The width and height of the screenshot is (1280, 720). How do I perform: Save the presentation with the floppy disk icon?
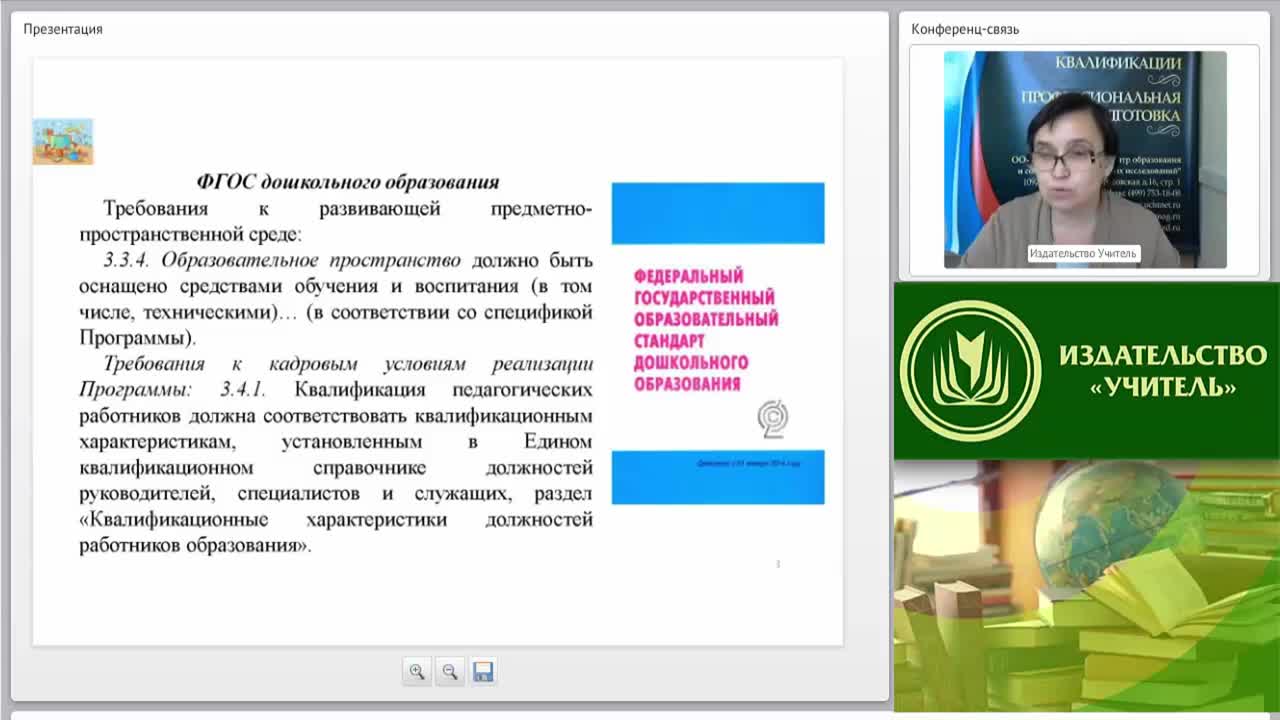coord(483,671)
